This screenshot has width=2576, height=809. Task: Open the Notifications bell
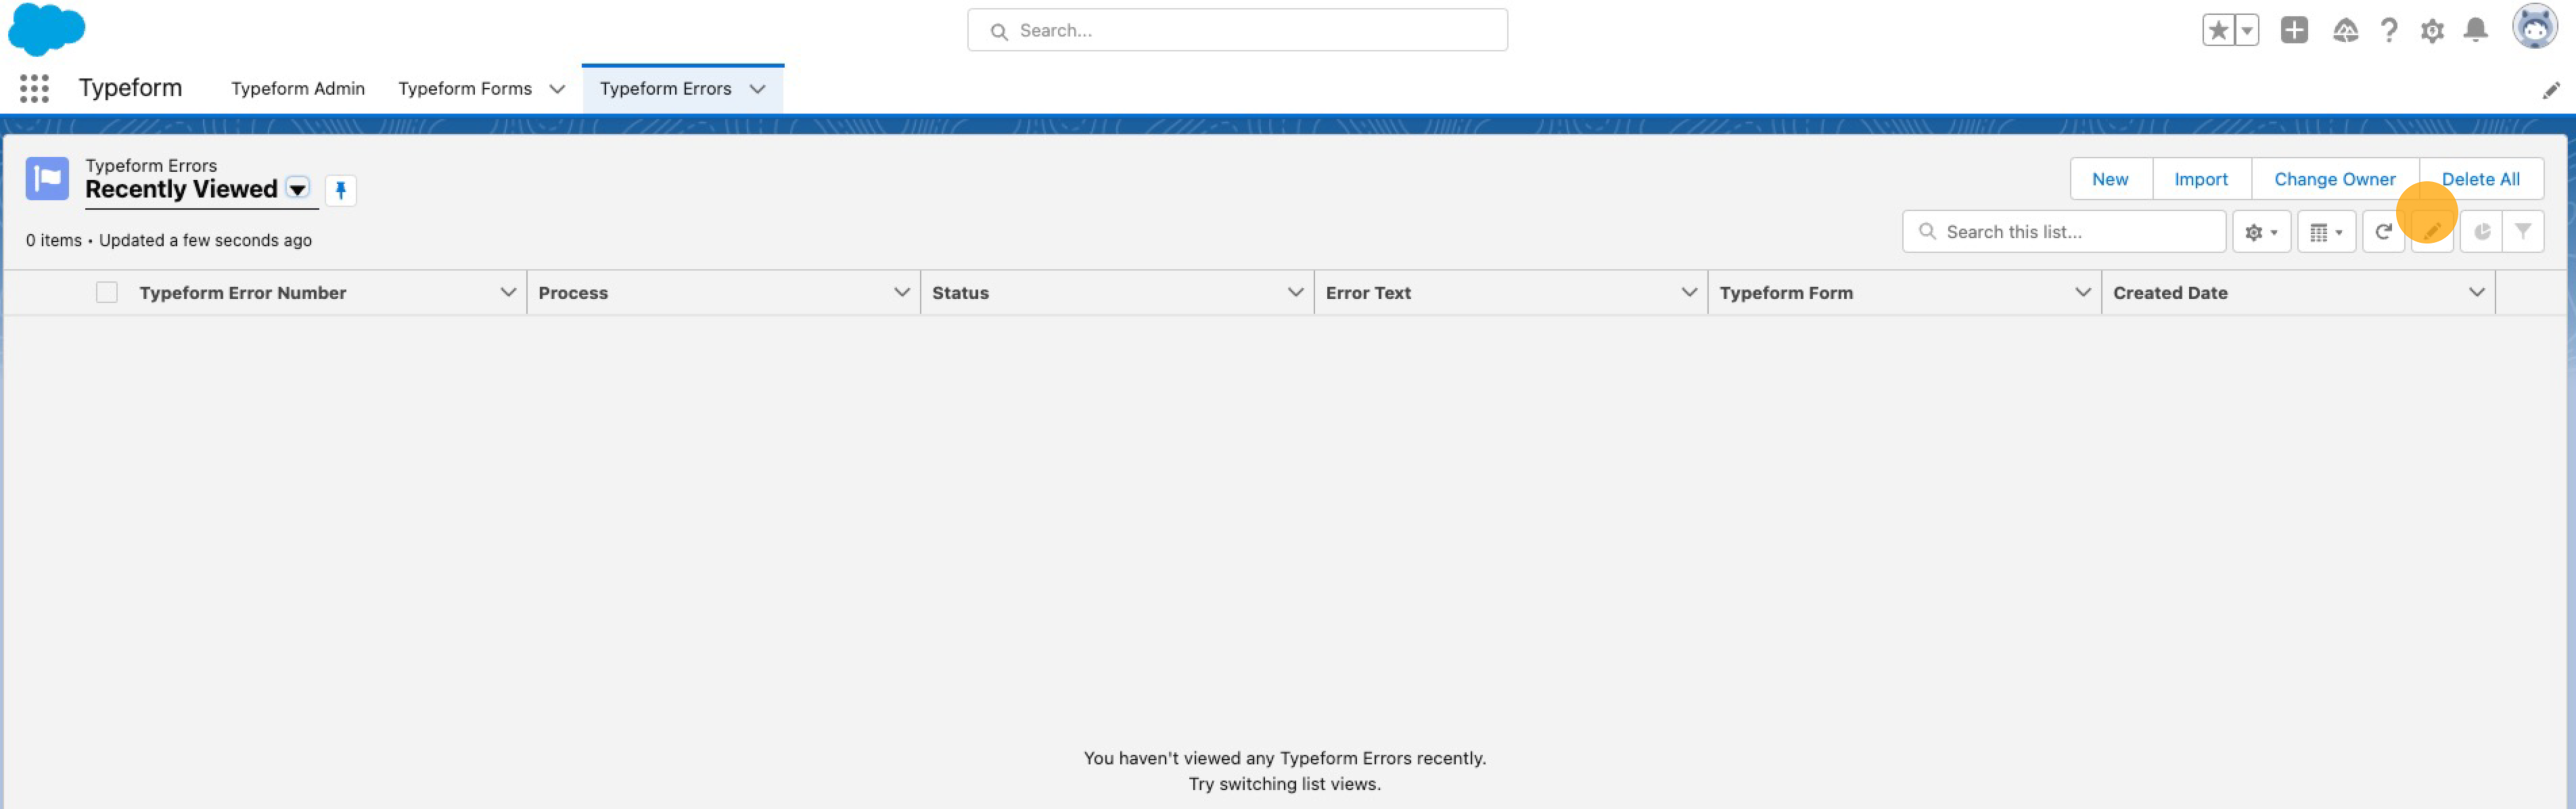coord(2475,30)
